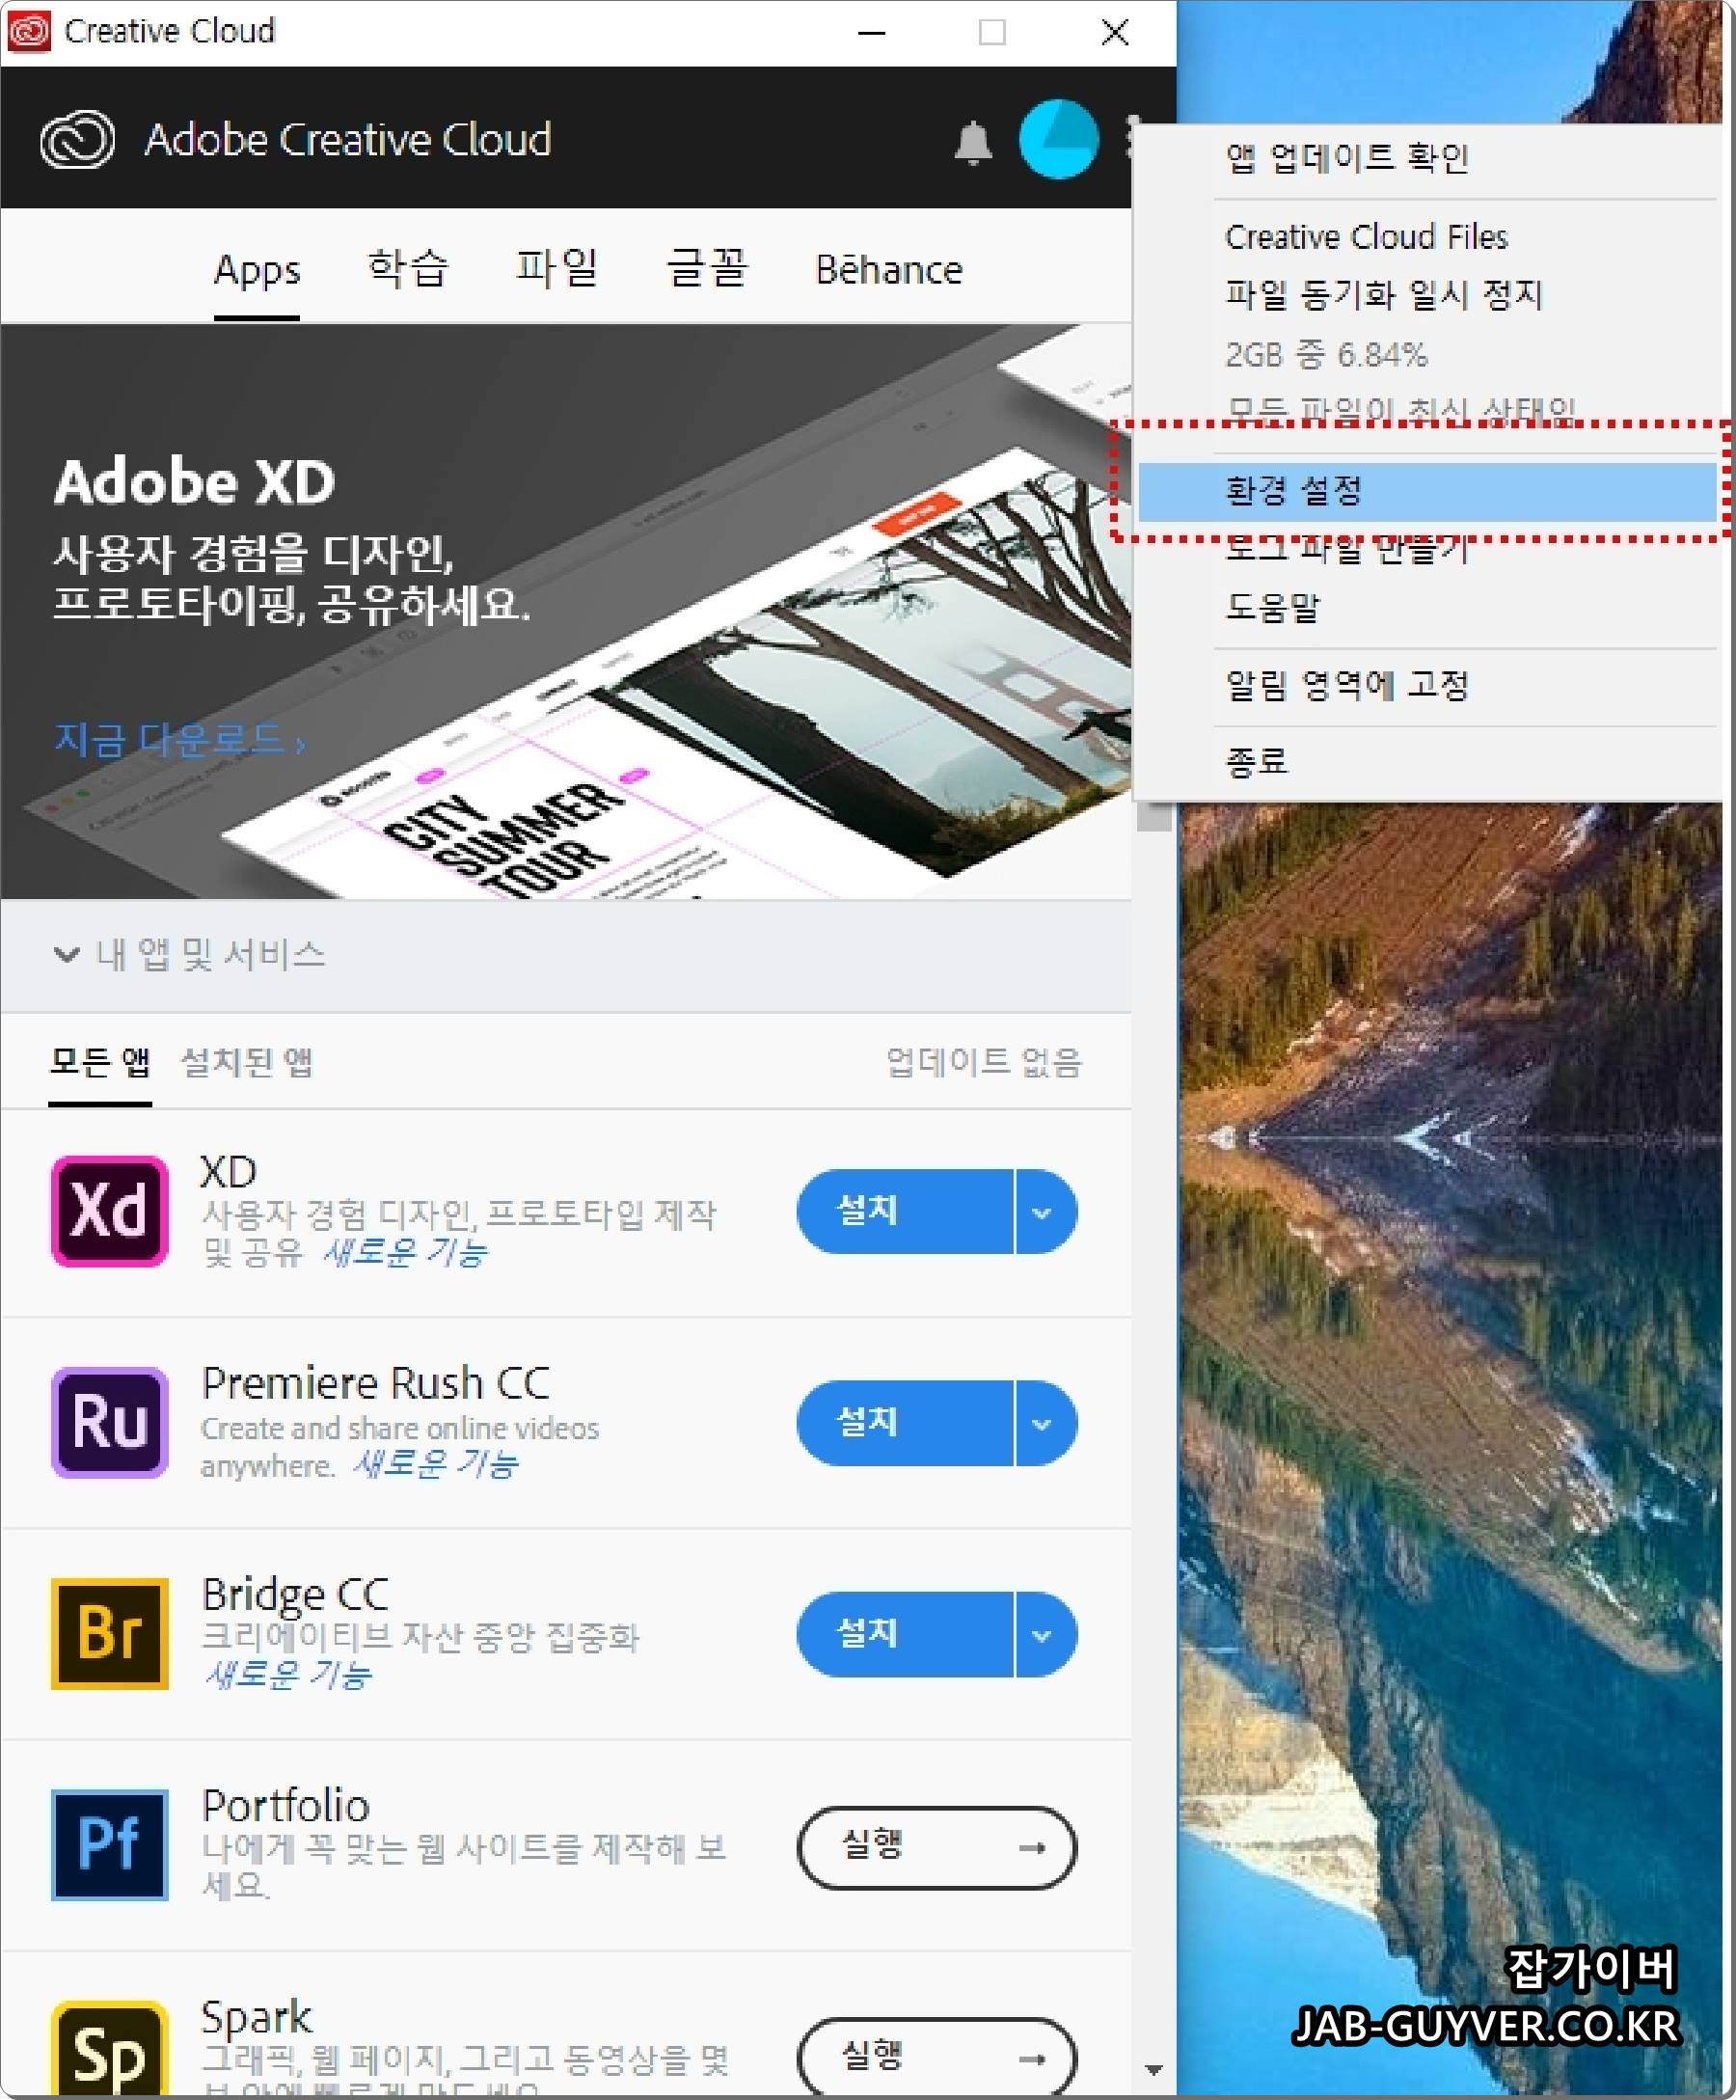This screenshot has height=2100, width=1736.
Task: Switch to the 학습 tab
Action: click(x=408, y=268)
